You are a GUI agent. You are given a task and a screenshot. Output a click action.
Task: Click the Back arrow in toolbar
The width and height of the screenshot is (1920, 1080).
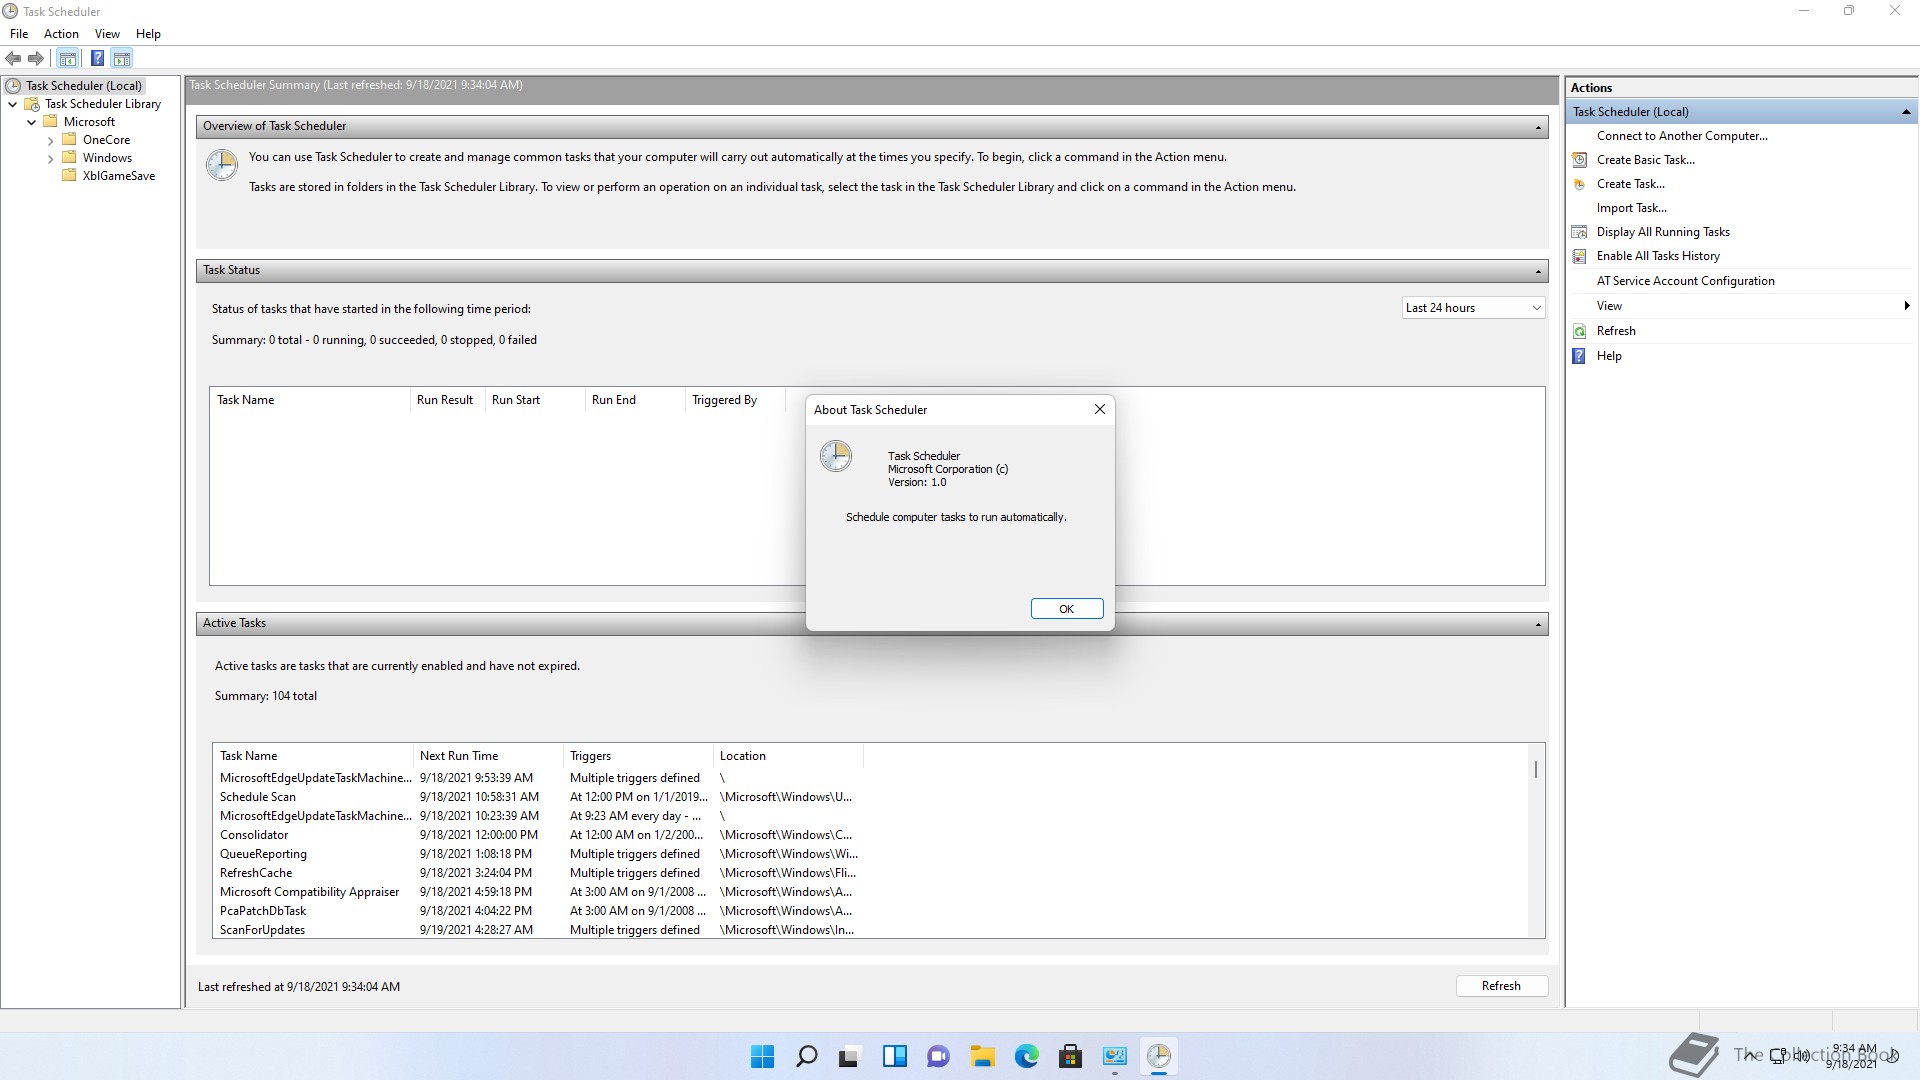click(x=13, y=58)
